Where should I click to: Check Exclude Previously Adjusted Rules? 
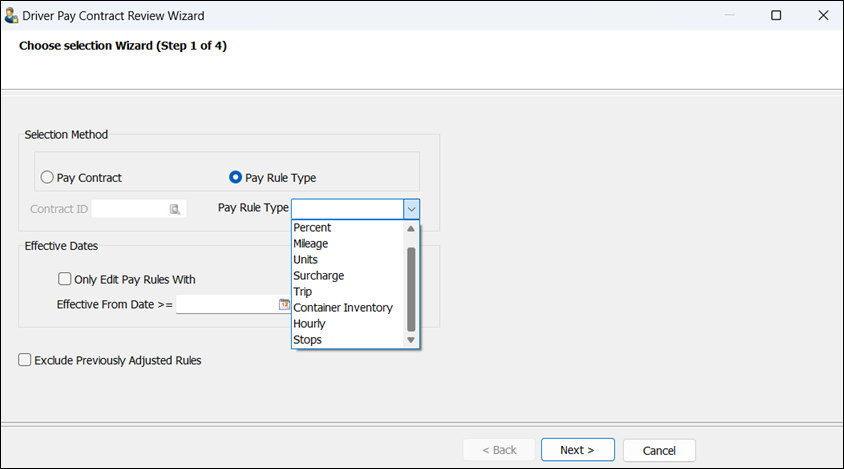point(25,360)
